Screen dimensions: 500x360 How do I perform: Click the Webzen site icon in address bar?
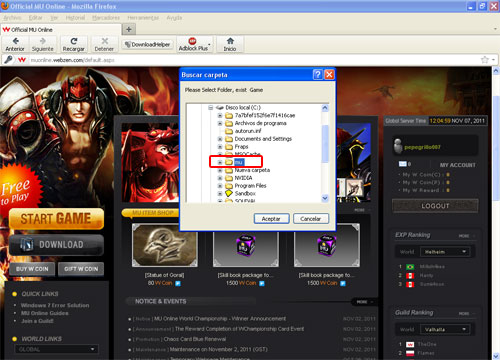(22, 60)
